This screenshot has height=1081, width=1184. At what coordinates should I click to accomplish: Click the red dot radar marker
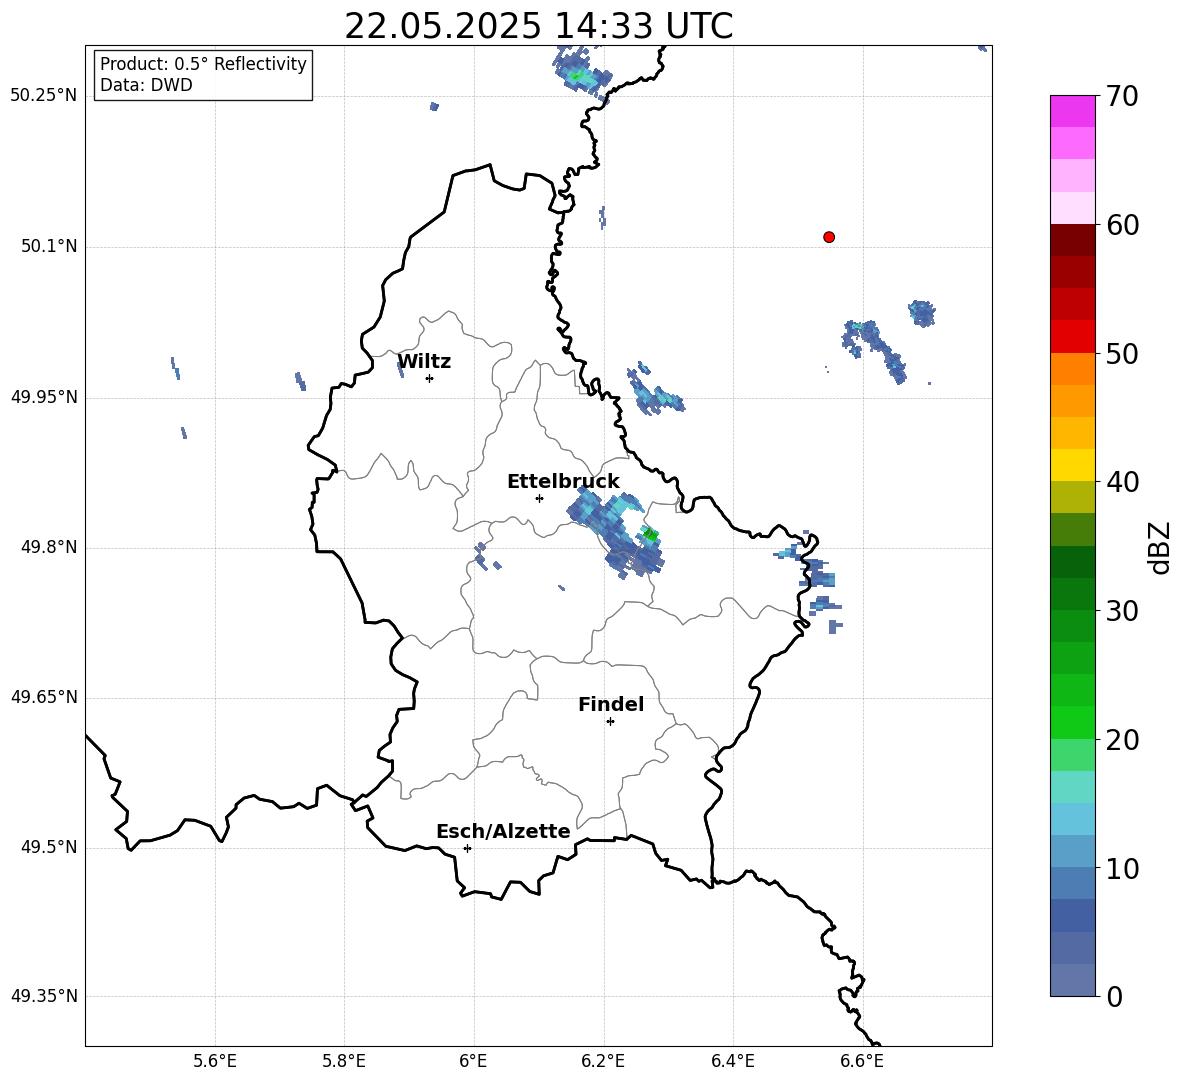point(829,237)
